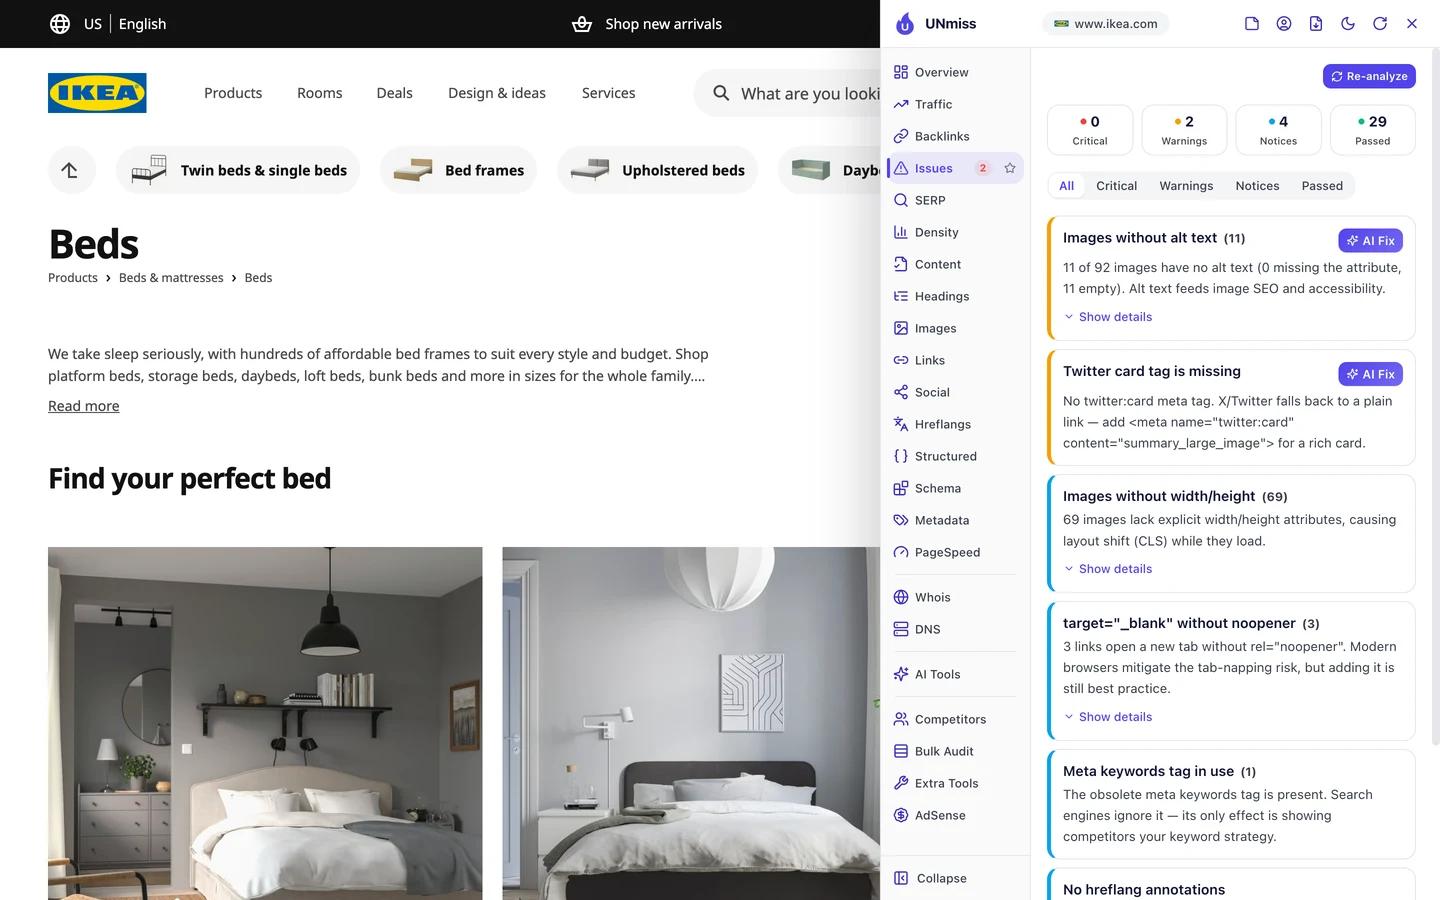Click the blank page icon in UNmiss header
Image resolution: width=1440 pixels, height=900 pixels.
pos(1252,24)
